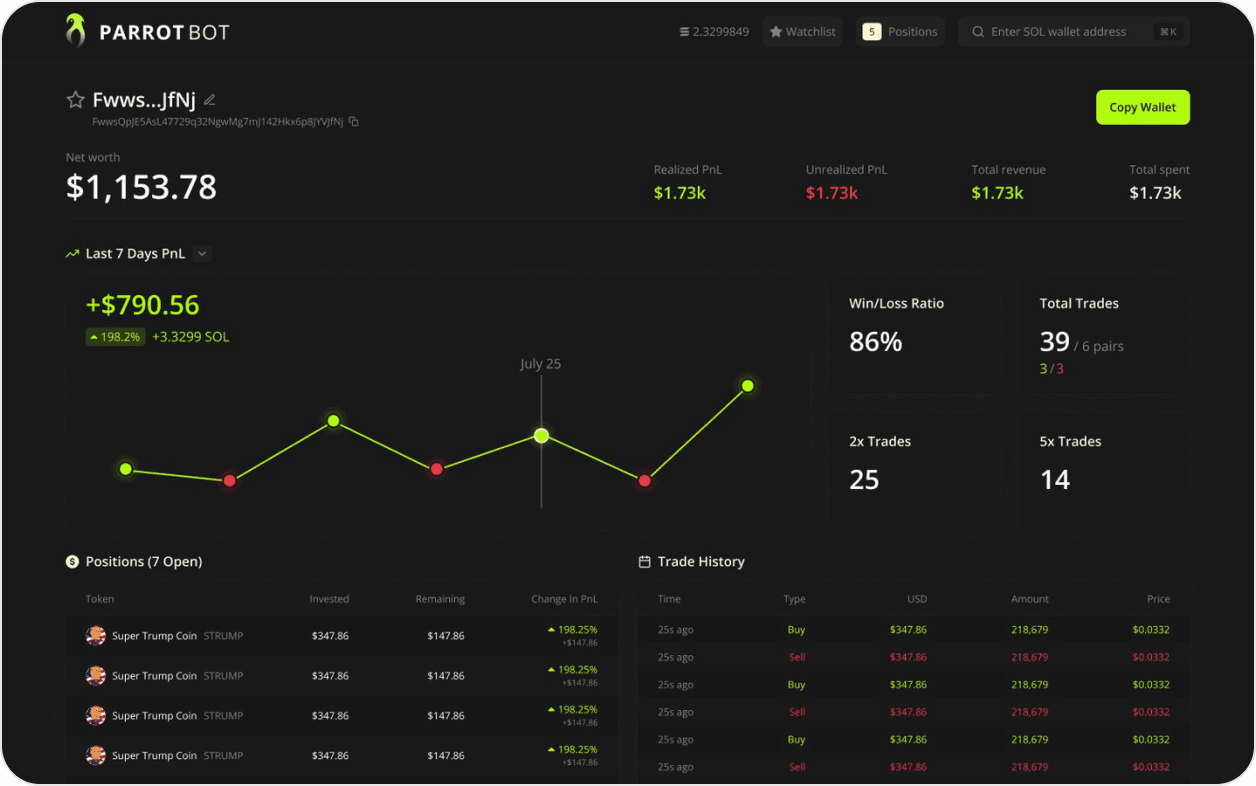Sort by the Change In PnL column header
Screen dimensions: 1256x786
coord(564,599)
